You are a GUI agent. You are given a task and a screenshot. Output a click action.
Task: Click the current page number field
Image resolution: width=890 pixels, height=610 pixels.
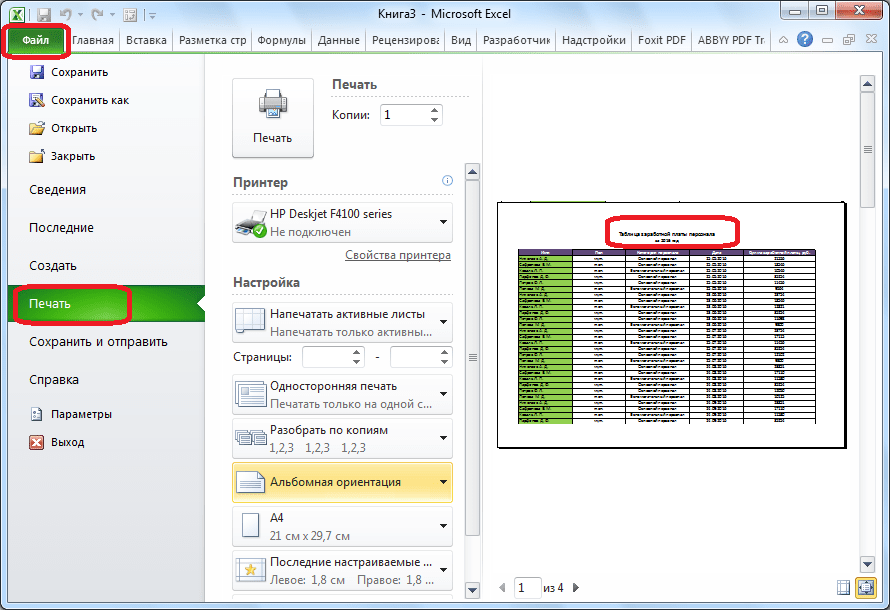(x=527, y=588)
